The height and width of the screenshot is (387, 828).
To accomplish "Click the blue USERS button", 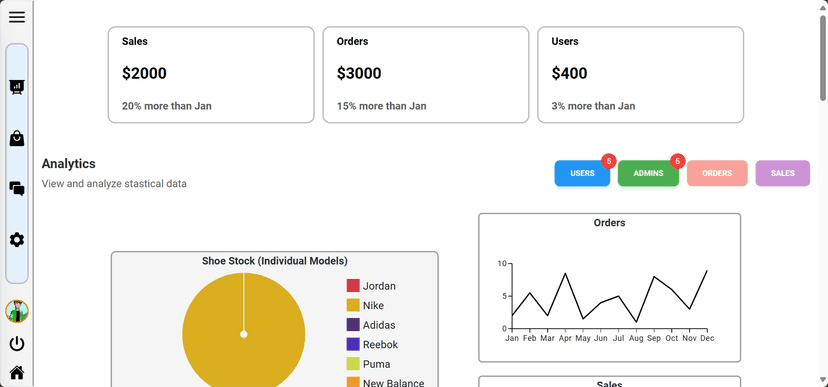I will 582,173.
